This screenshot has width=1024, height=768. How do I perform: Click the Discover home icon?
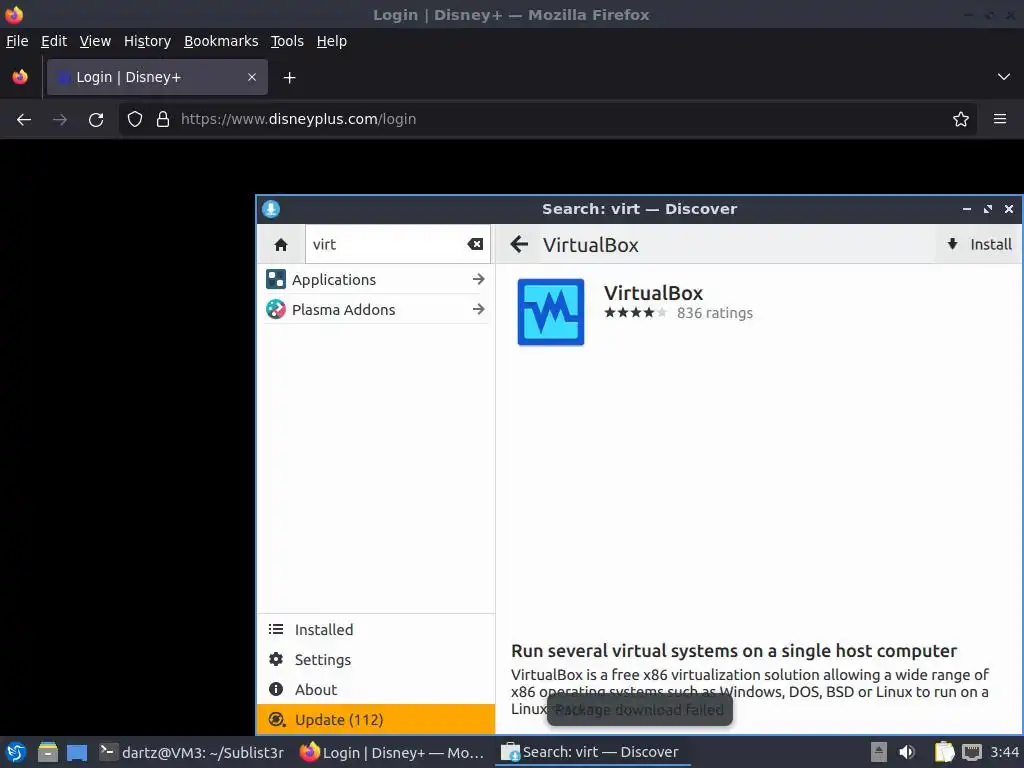(x=281, y=245)
